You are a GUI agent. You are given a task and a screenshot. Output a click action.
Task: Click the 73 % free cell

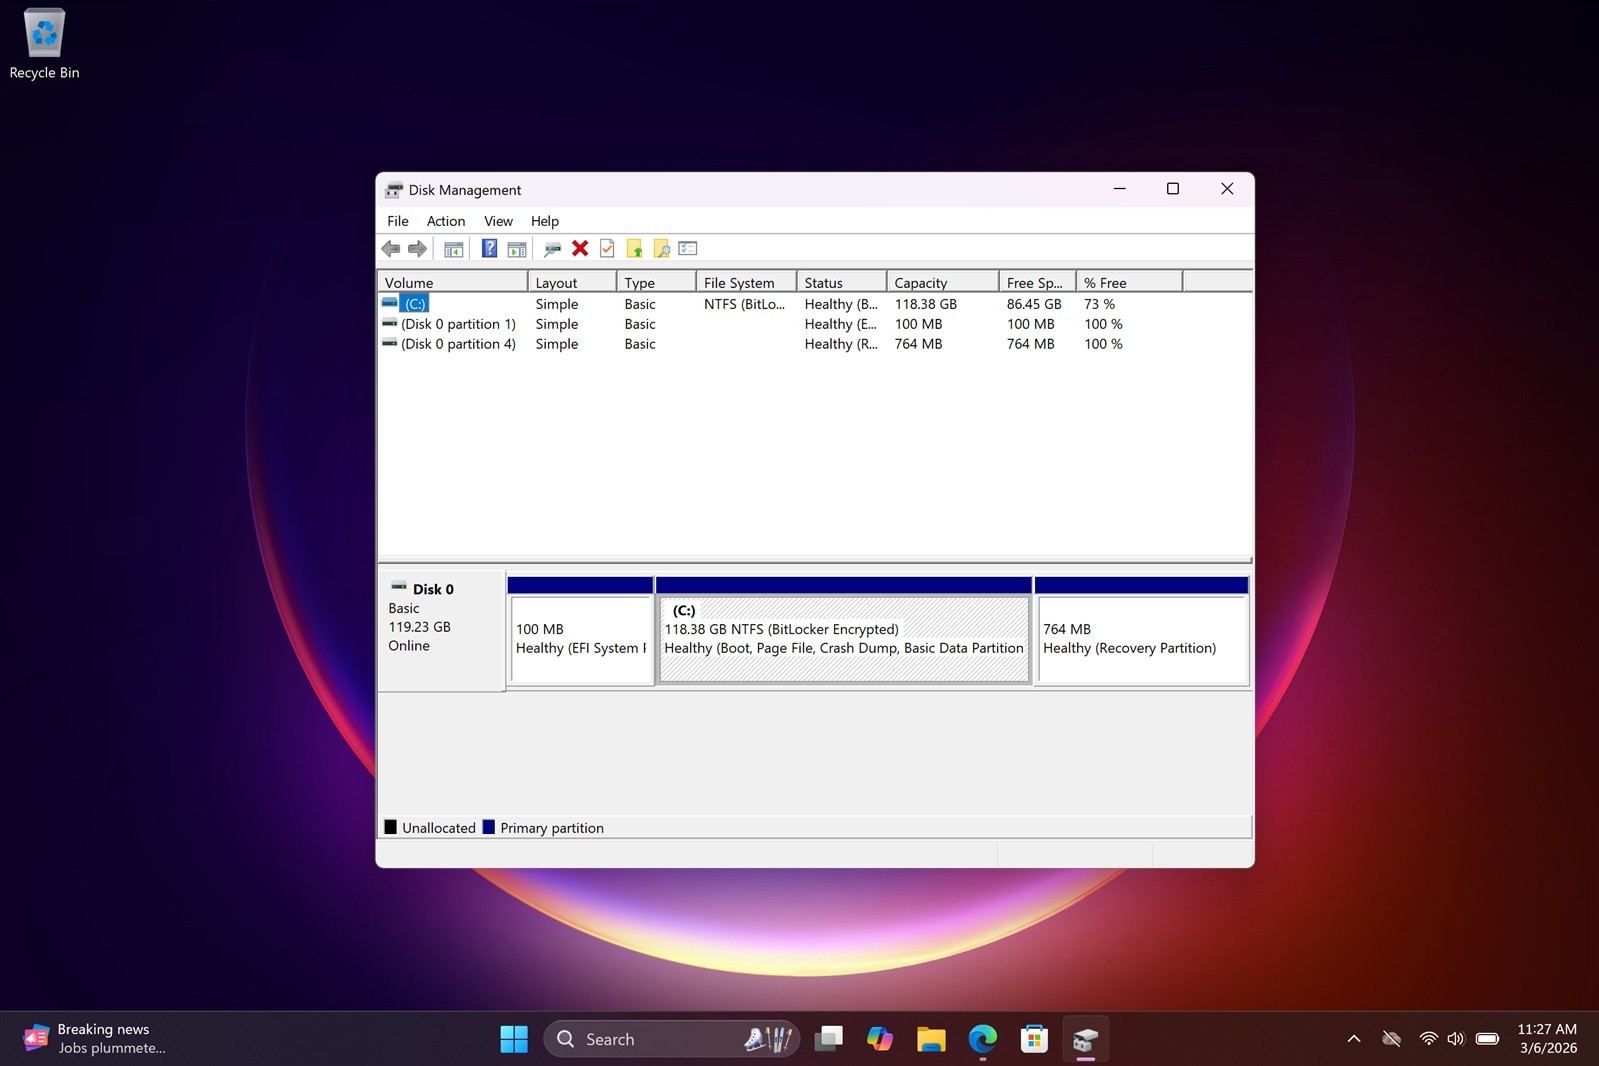pos(1099,304)
